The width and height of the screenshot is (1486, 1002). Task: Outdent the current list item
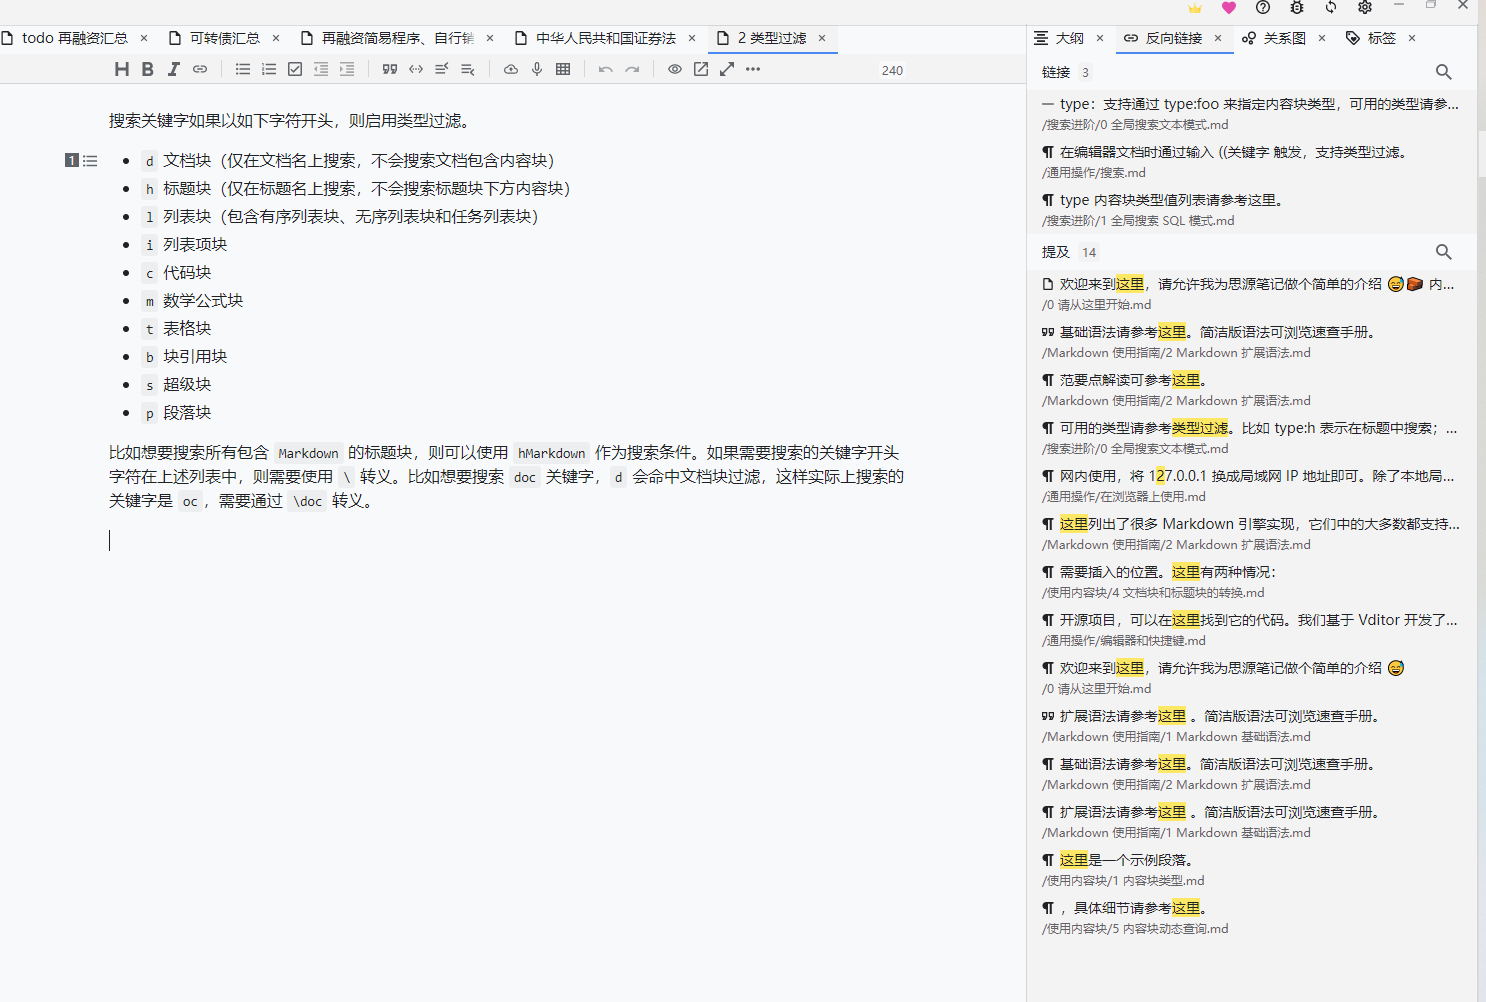321,69
